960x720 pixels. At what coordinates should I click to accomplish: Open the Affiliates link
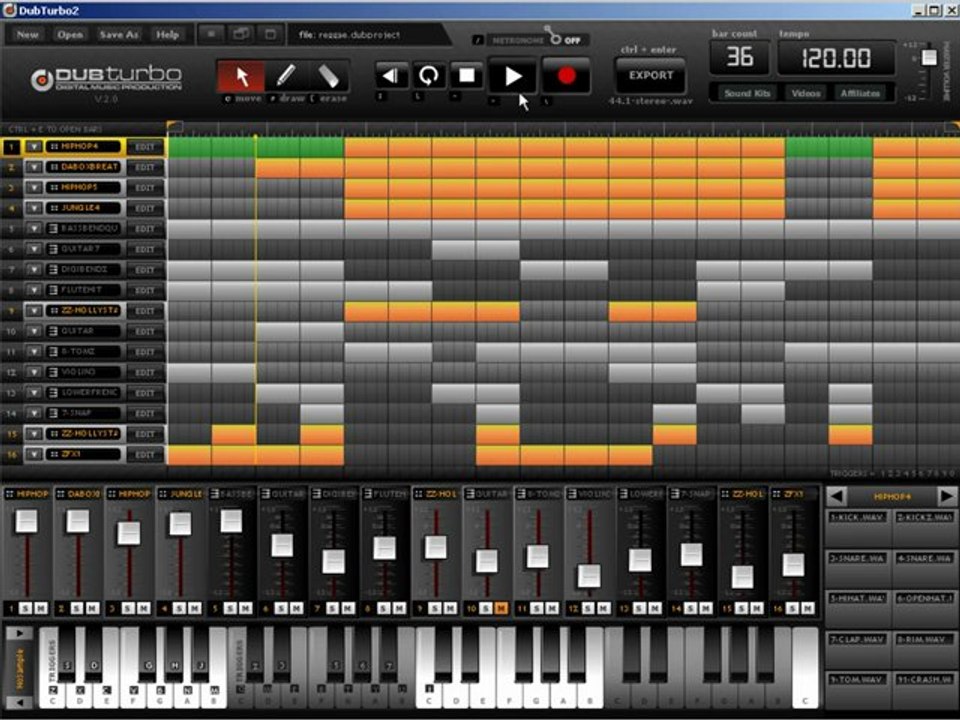860,93
